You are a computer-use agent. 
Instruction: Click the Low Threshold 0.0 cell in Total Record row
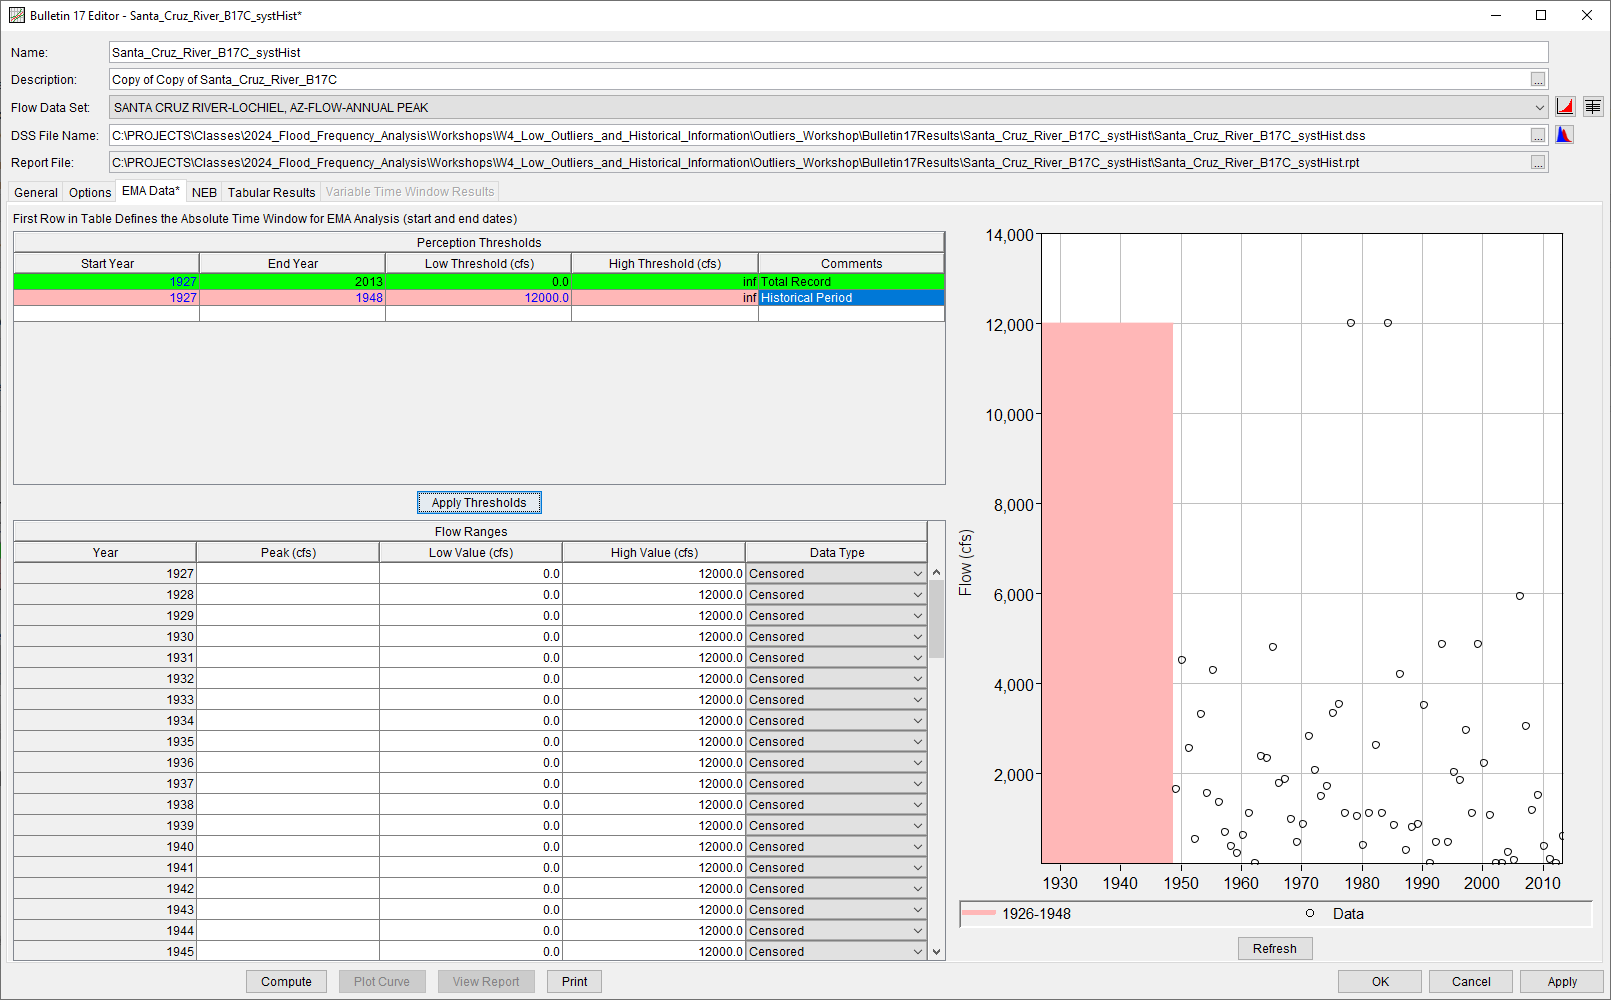[478, 282]
